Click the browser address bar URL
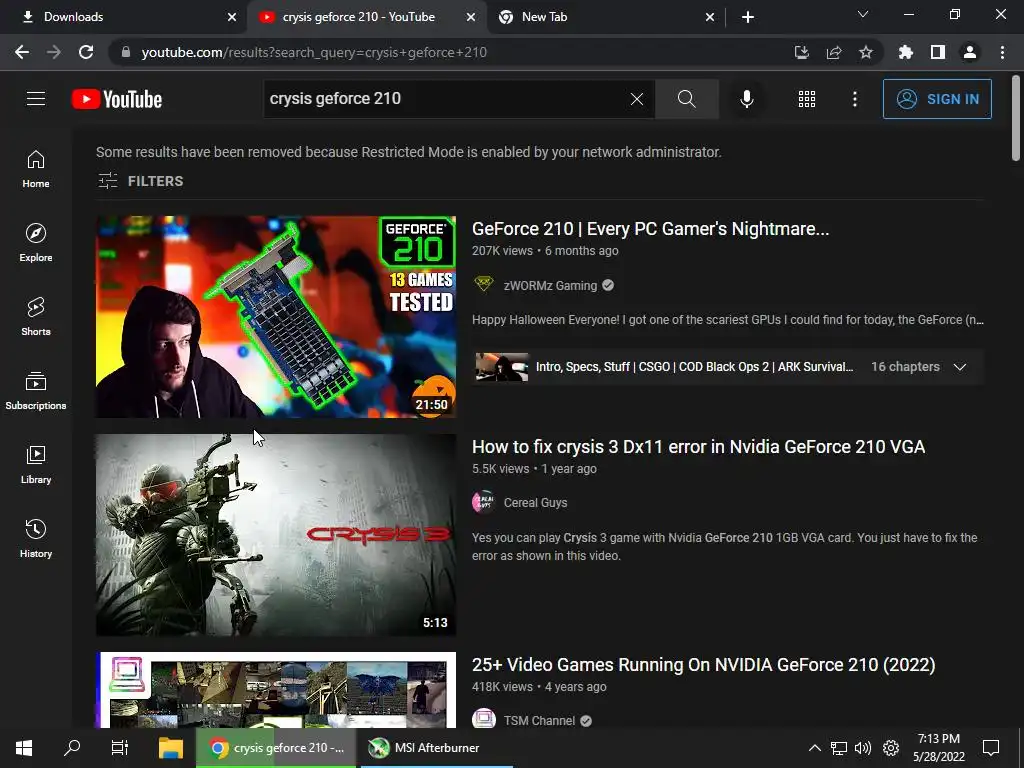Viewport: 1024px width, 768px height. click(x=314, y=52)
